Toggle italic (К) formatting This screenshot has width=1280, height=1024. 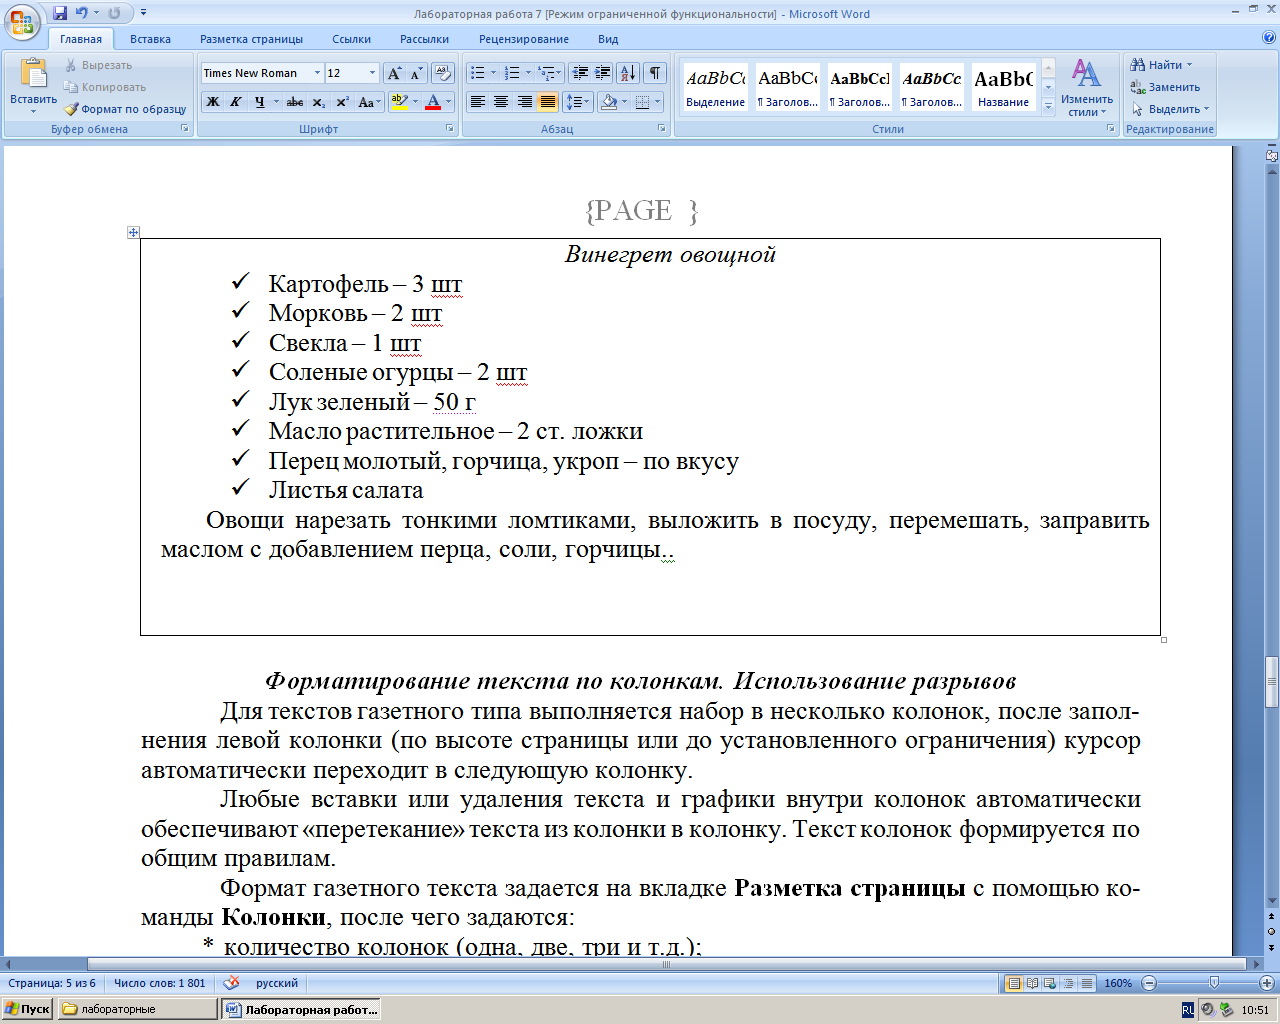coord(235,102)
